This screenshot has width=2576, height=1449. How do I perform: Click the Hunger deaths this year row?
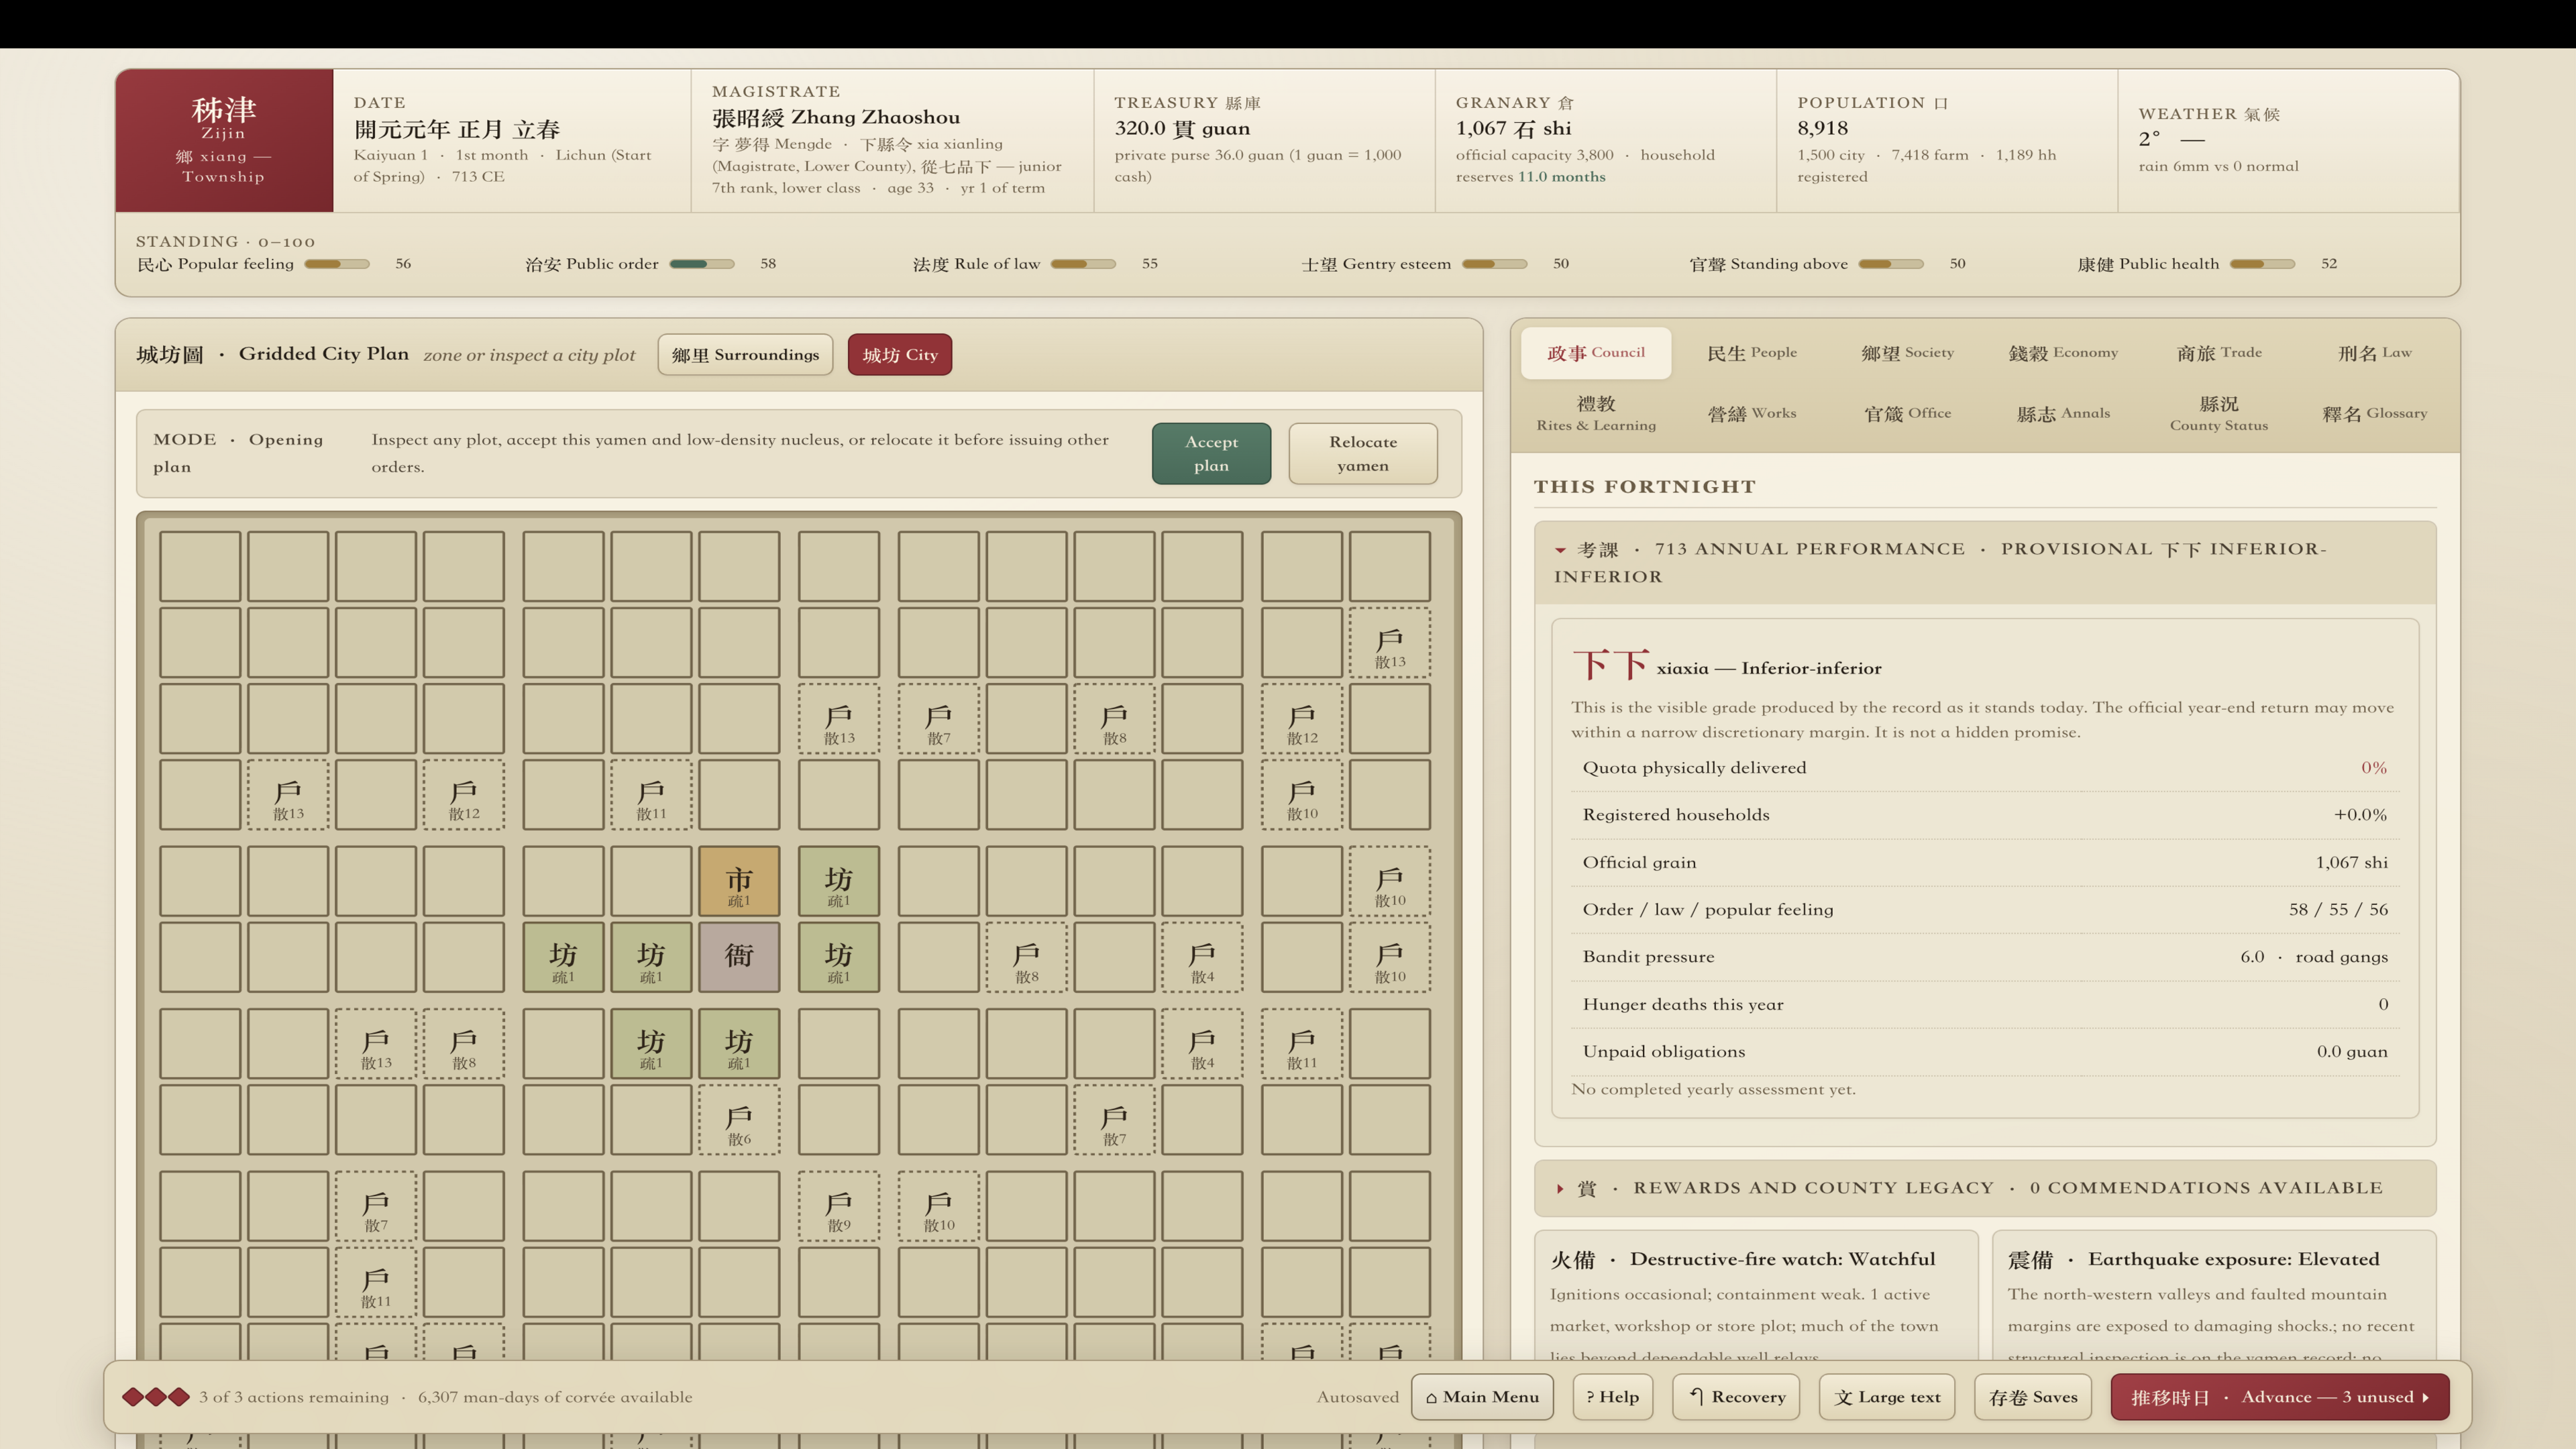point(1985,1004)
